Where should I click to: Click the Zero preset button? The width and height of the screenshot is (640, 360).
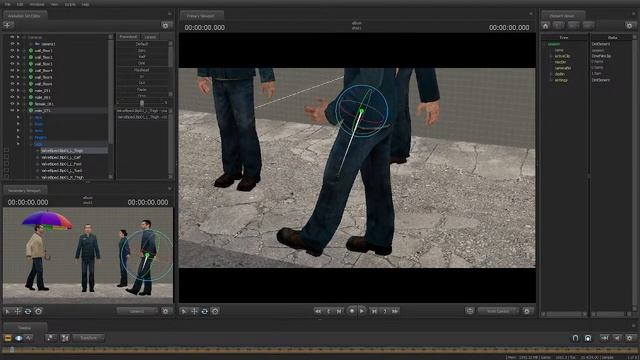pos(142,51)
